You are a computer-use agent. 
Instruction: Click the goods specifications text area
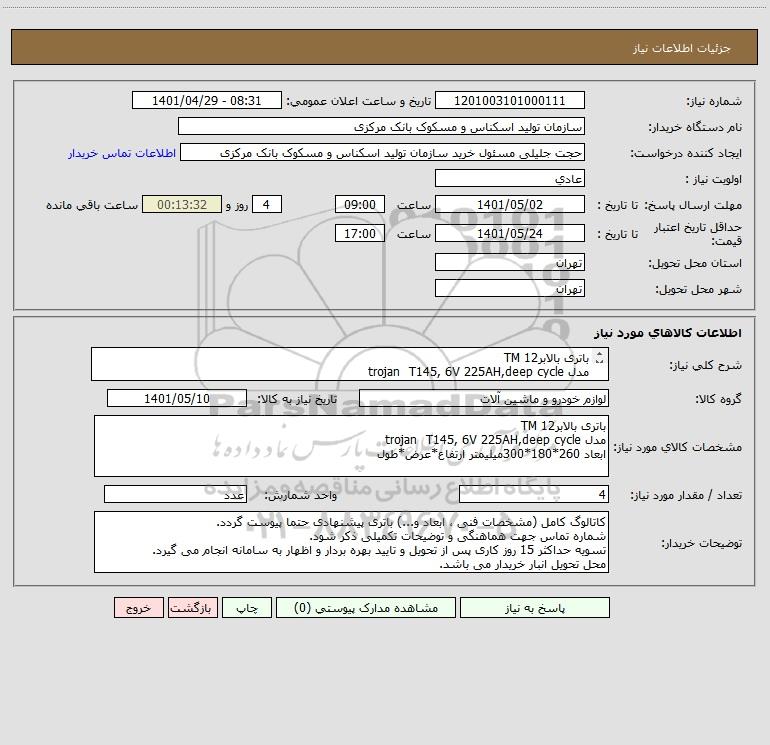tap(351, 446)
